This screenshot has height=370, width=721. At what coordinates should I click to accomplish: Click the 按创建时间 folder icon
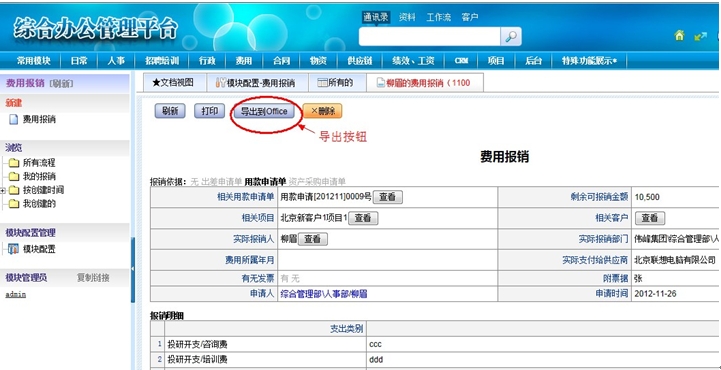14,190
